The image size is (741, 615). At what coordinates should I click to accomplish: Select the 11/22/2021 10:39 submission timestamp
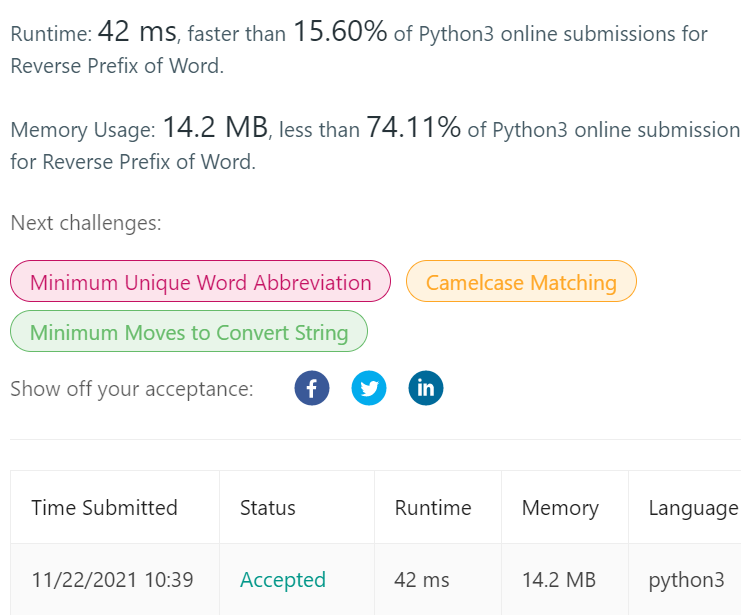(112, 580)
